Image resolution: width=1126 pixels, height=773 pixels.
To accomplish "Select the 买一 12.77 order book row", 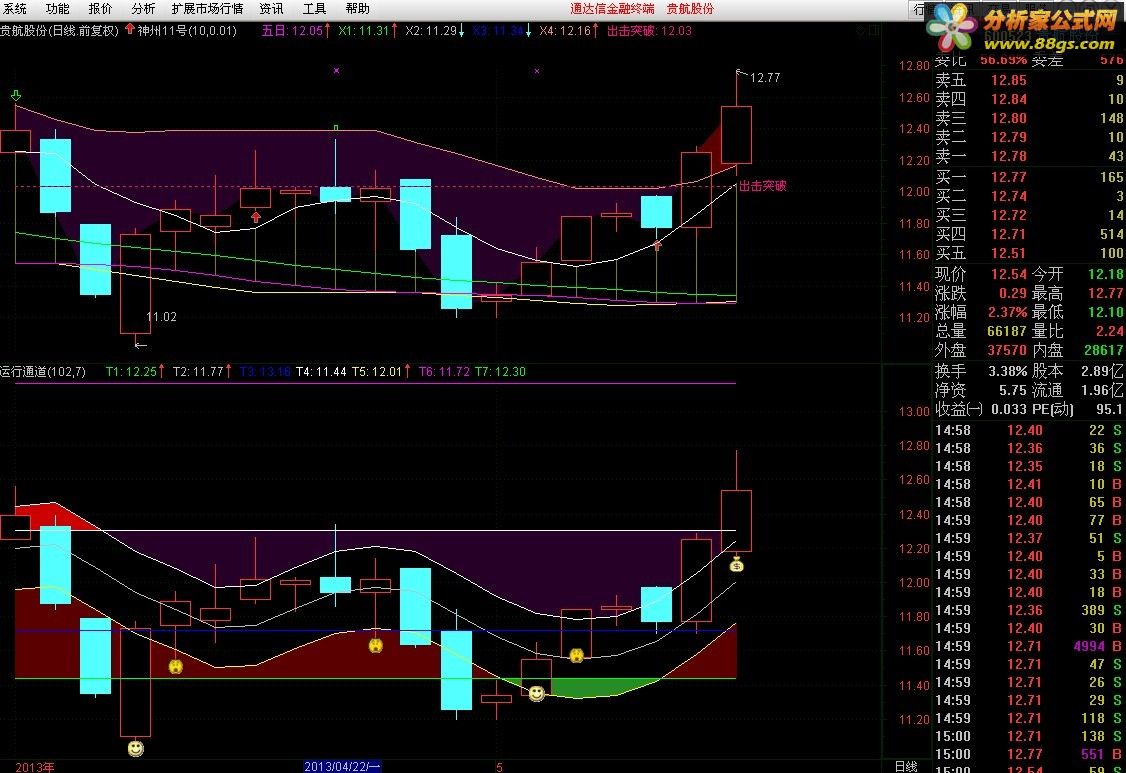I will pyautogui.click(x=1029, y=177).
